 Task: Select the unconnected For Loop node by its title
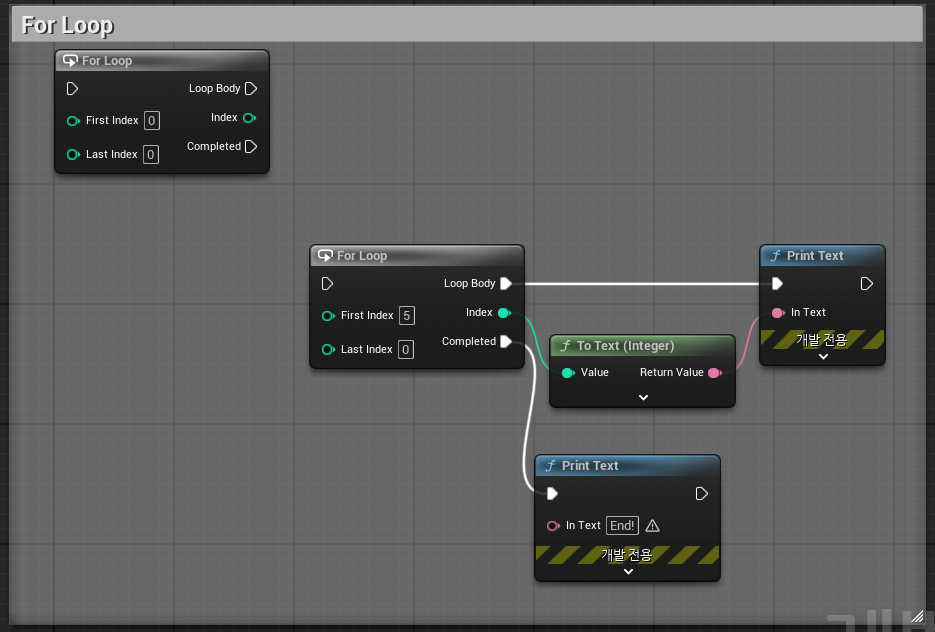[107, 61]
